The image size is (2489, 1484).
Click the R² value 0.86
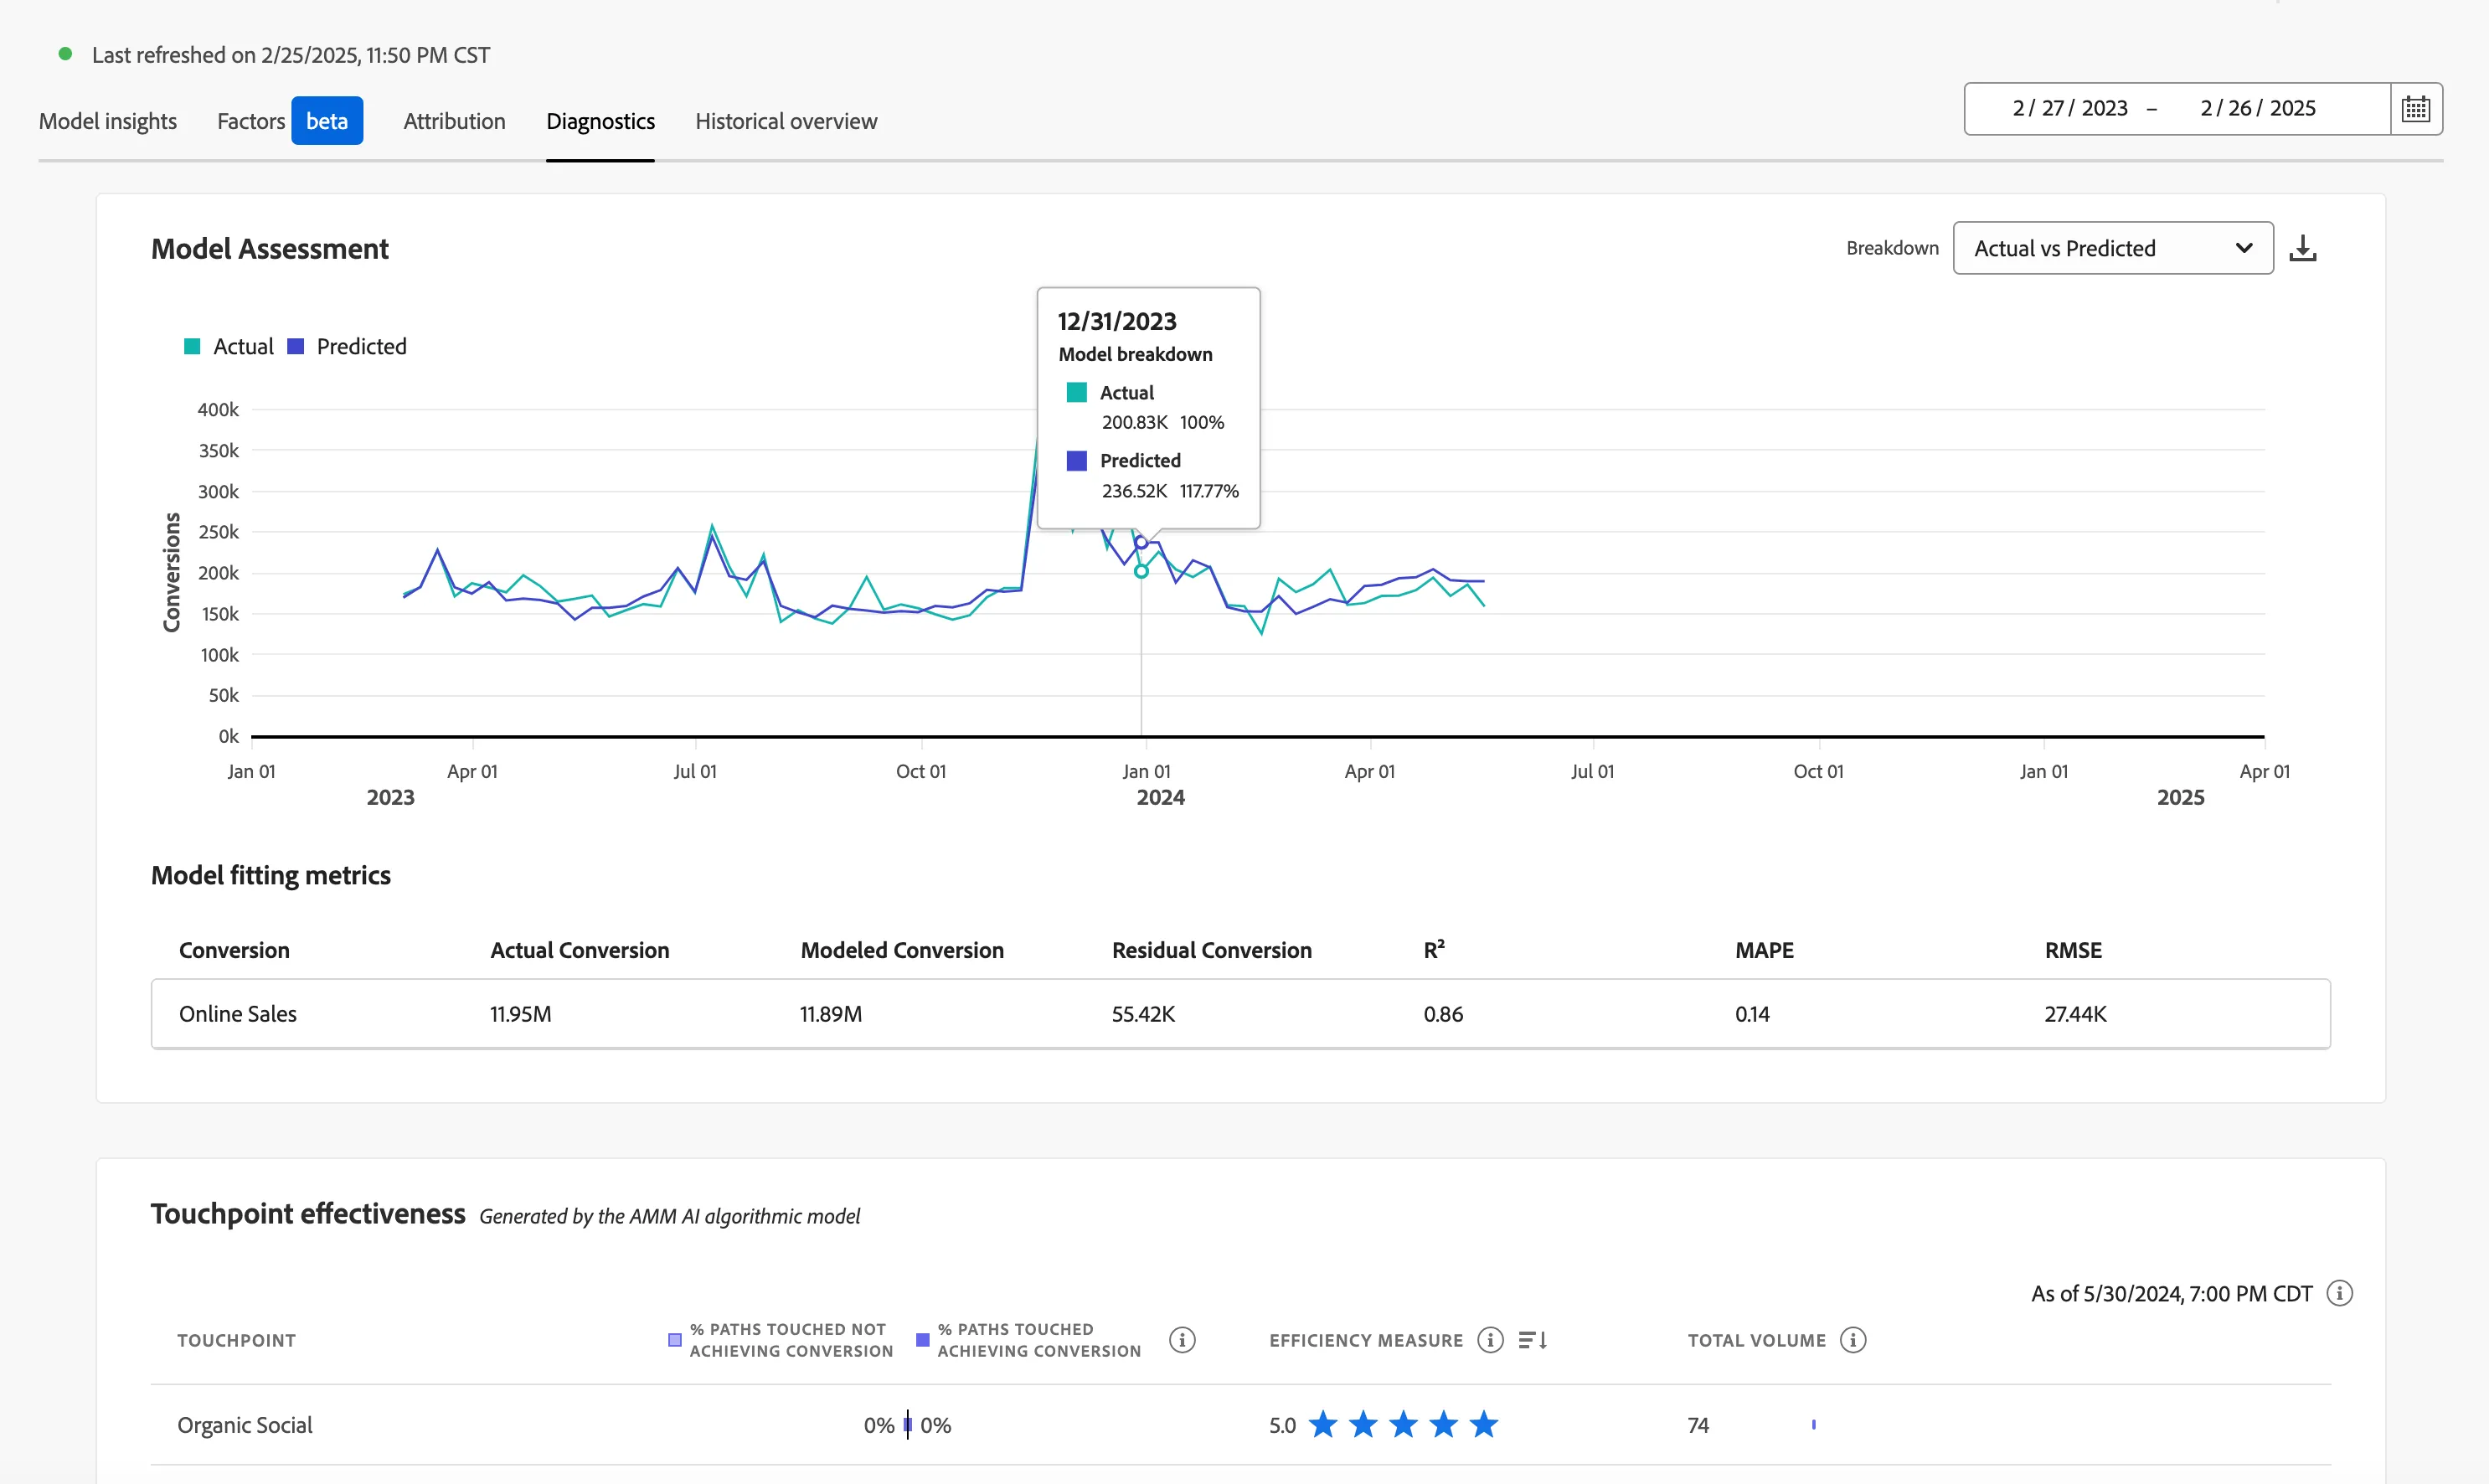tap(1443, 1014)
